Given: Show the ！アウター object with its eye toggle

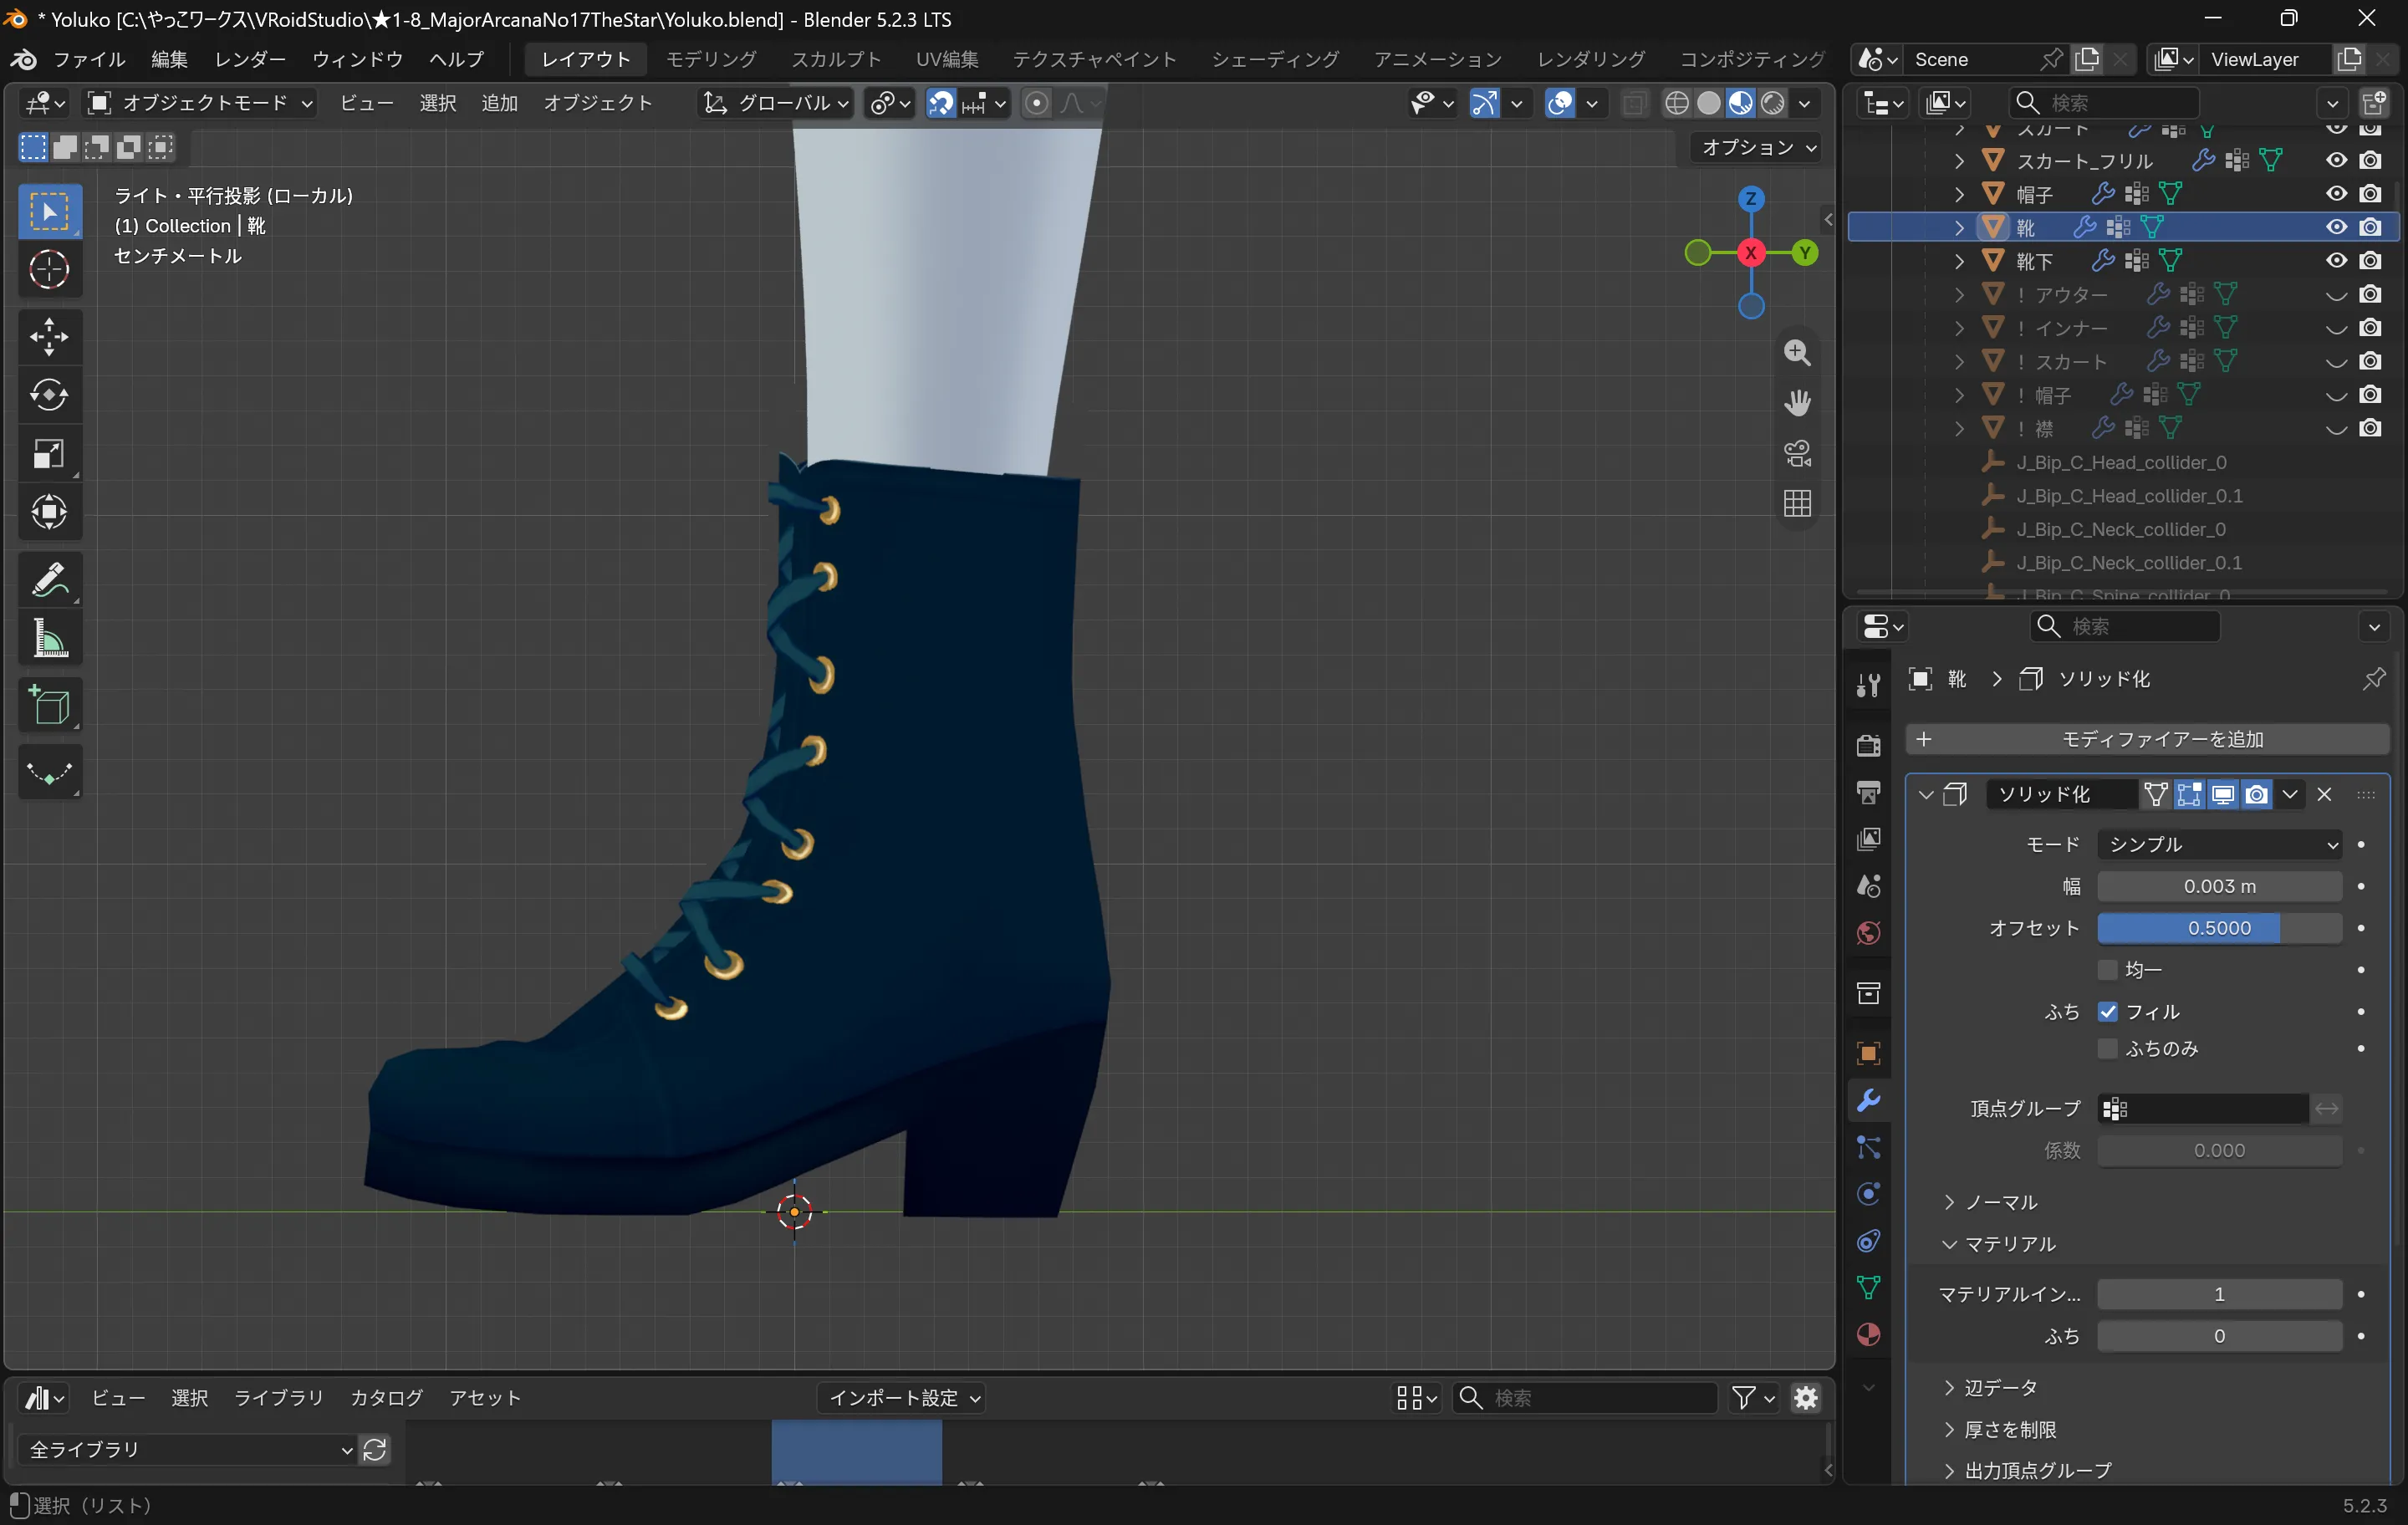Looking at the screenshot, I should [2336, 295].
